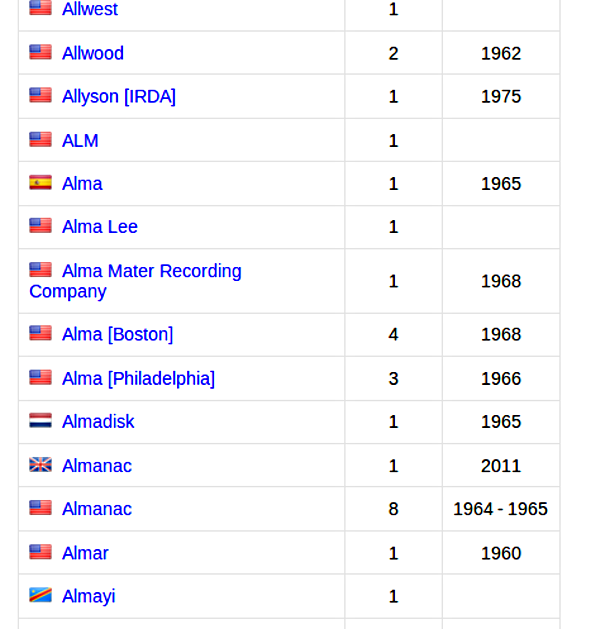Open the Alma [Boston] label link
The height and width of the screenshot is (629, 610).
coord(117,334)
